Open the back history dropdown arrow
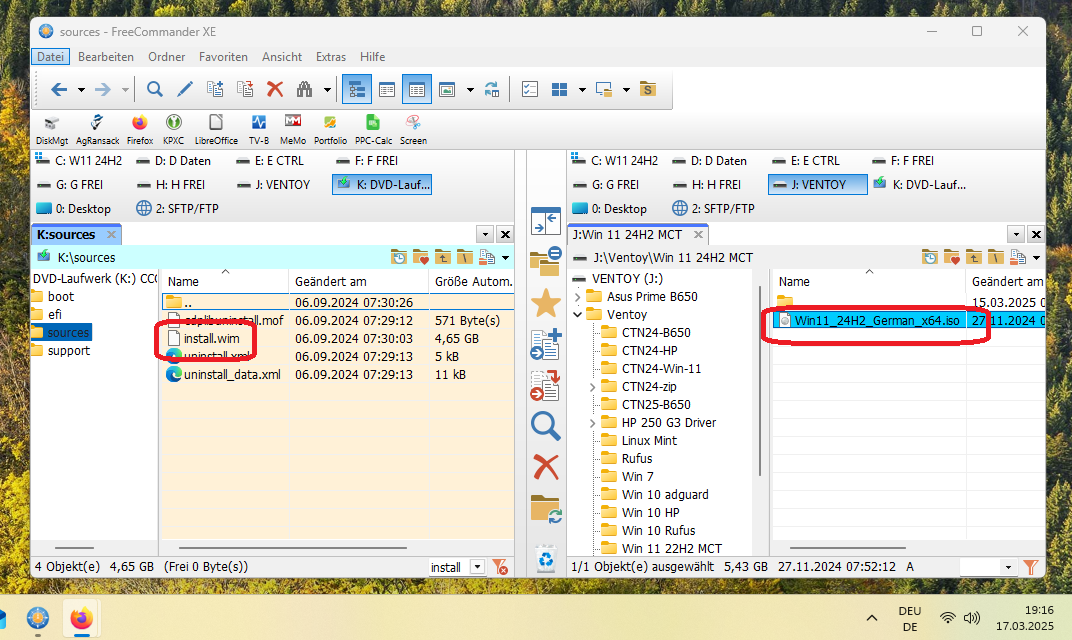 point(81,90)
